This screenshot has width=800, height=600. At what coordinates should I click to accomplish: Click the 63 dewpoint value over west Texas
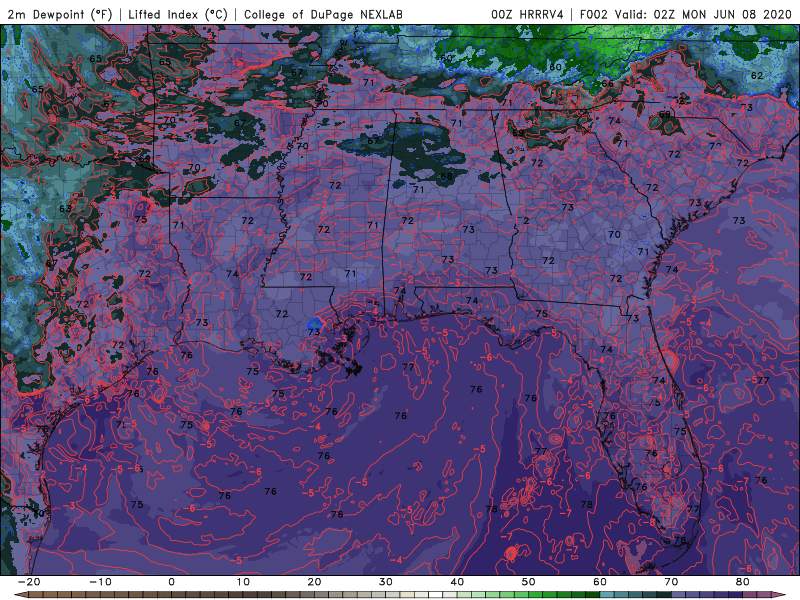[65, 209]
